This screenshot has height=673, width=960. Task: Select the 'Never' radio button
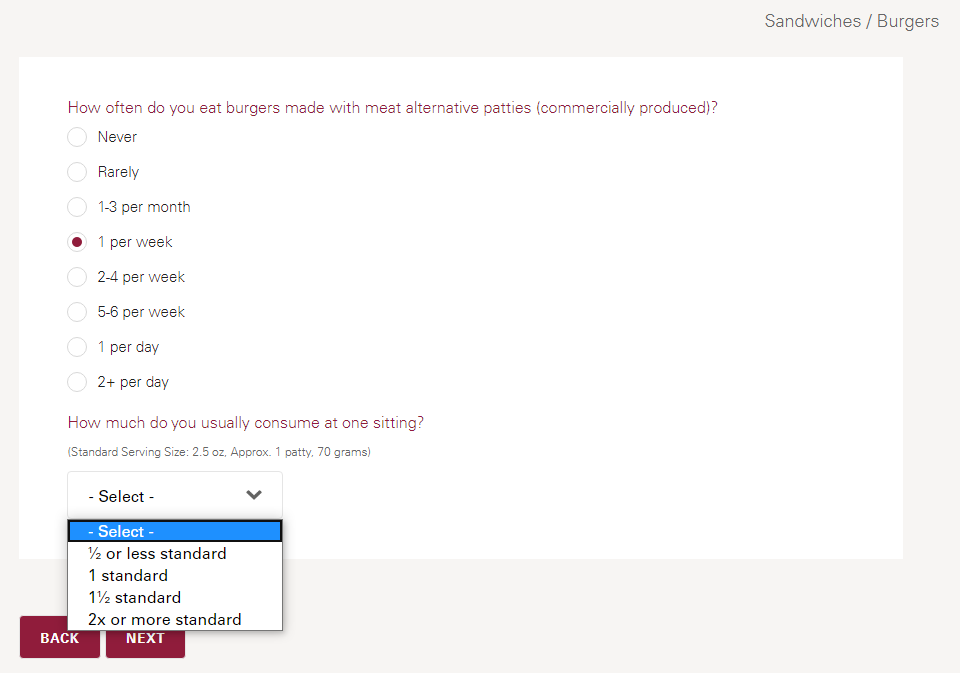[77, 137]
